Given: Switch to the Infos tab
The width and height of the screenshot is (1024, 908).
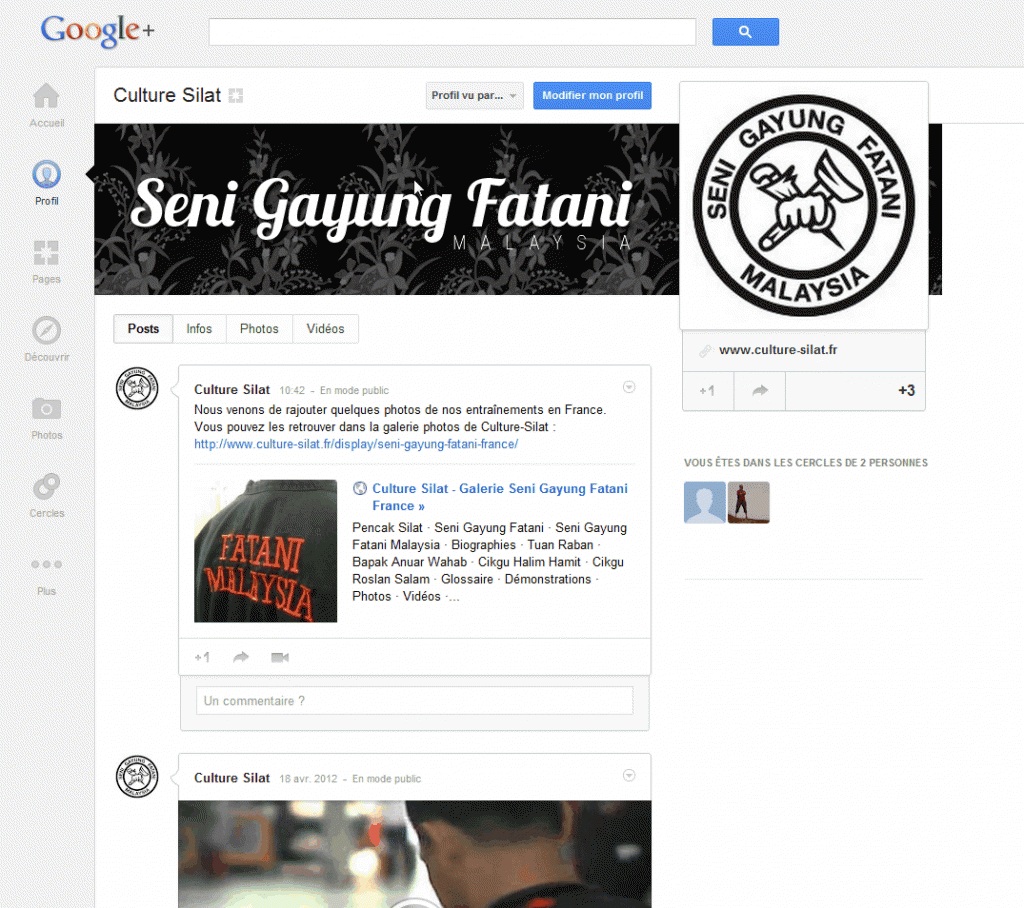Looking at the screenshot, I should tap(199, 329).
